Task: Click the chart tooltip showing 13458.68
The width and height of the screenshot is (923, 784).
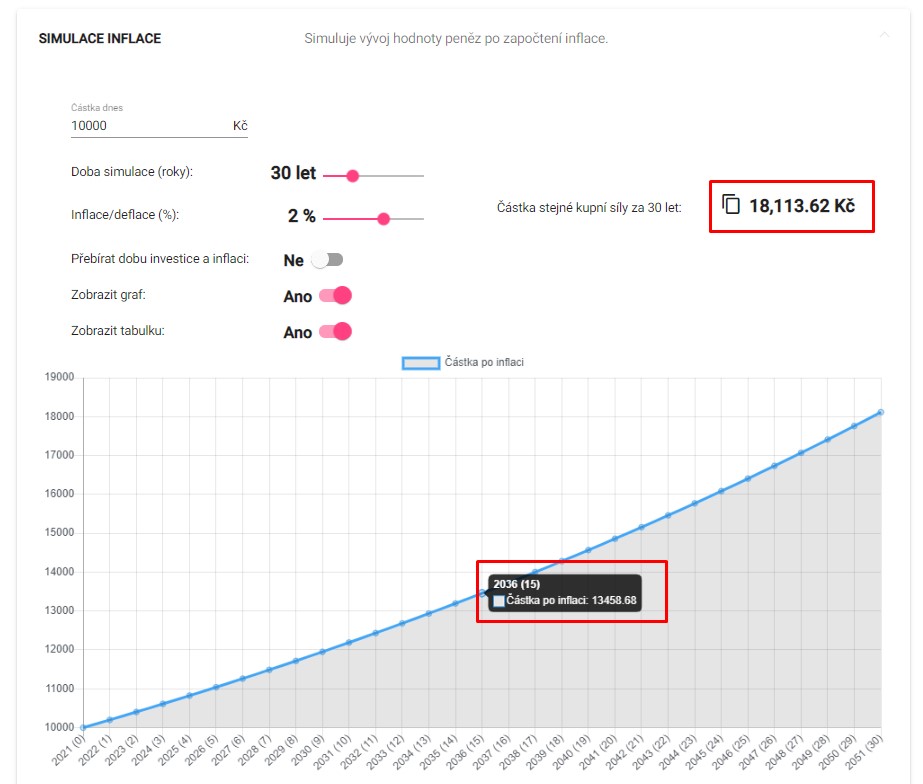Action: [x=565, y=592]
